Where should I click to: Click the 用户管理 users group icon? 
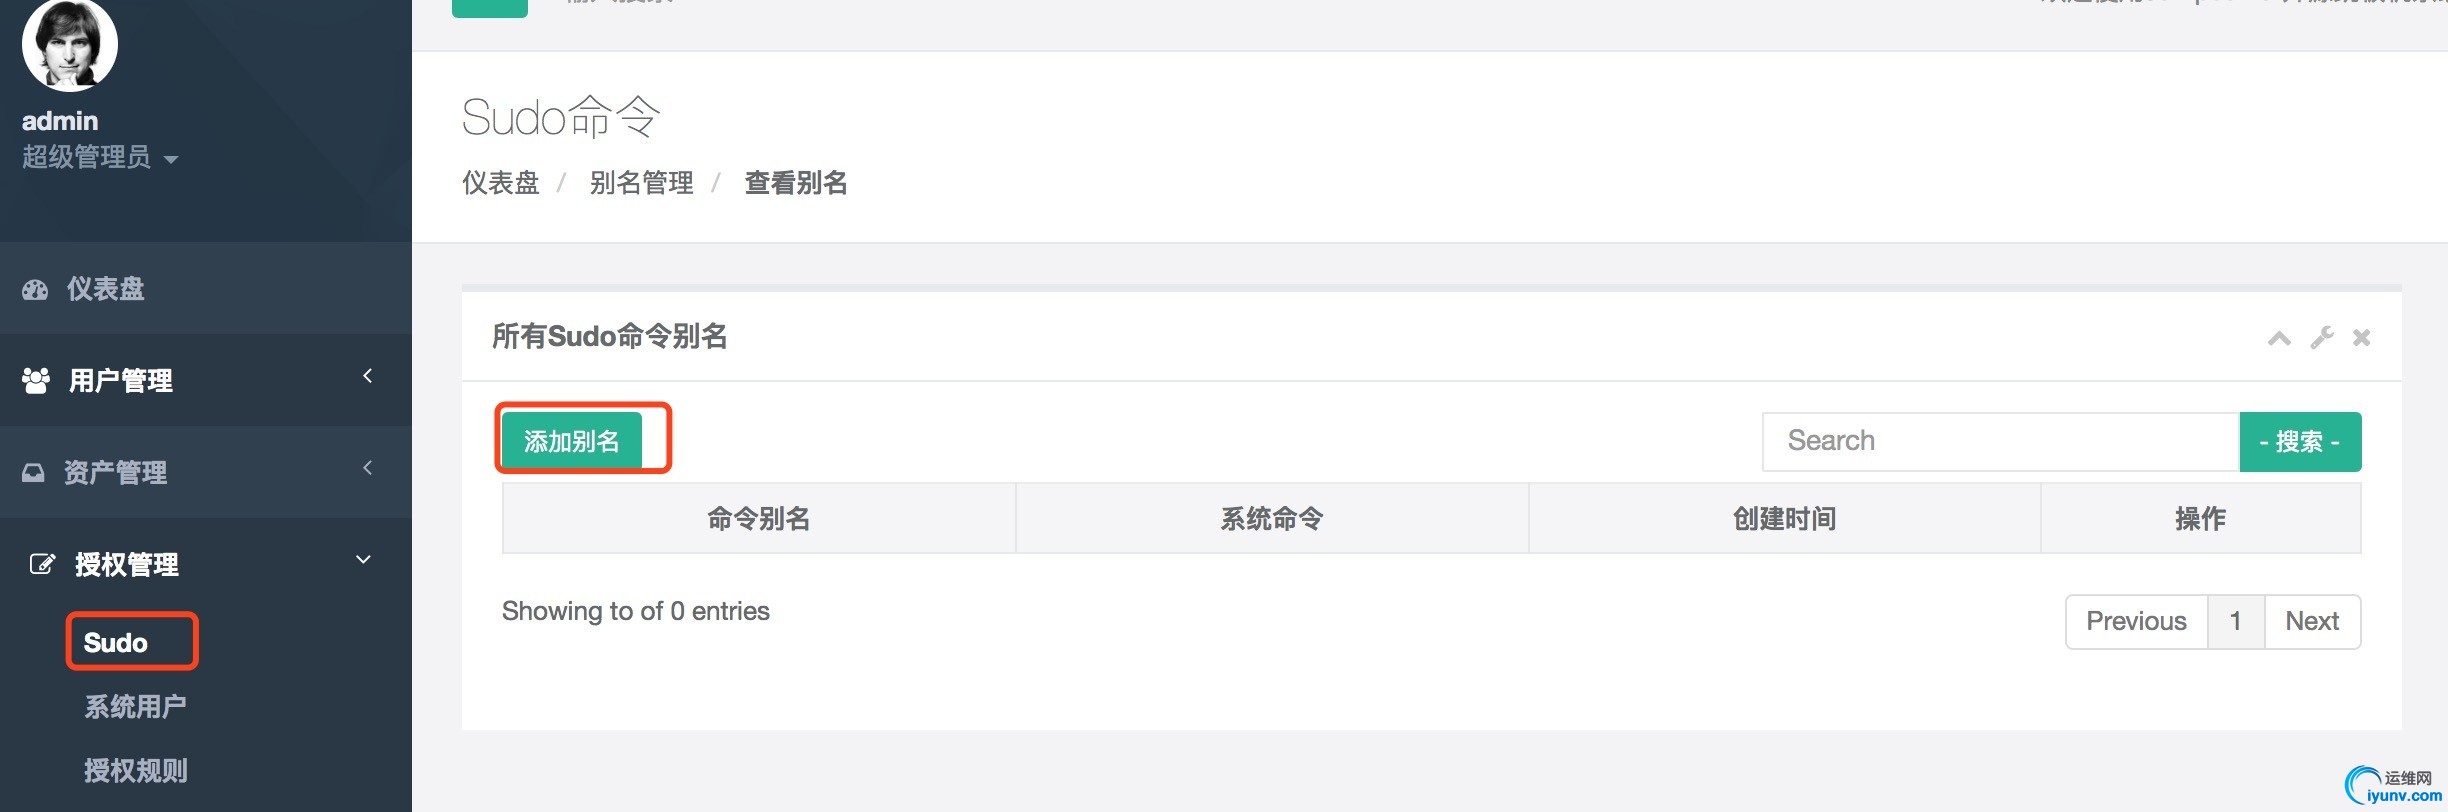pyautogui.click(x=36, y=380)
